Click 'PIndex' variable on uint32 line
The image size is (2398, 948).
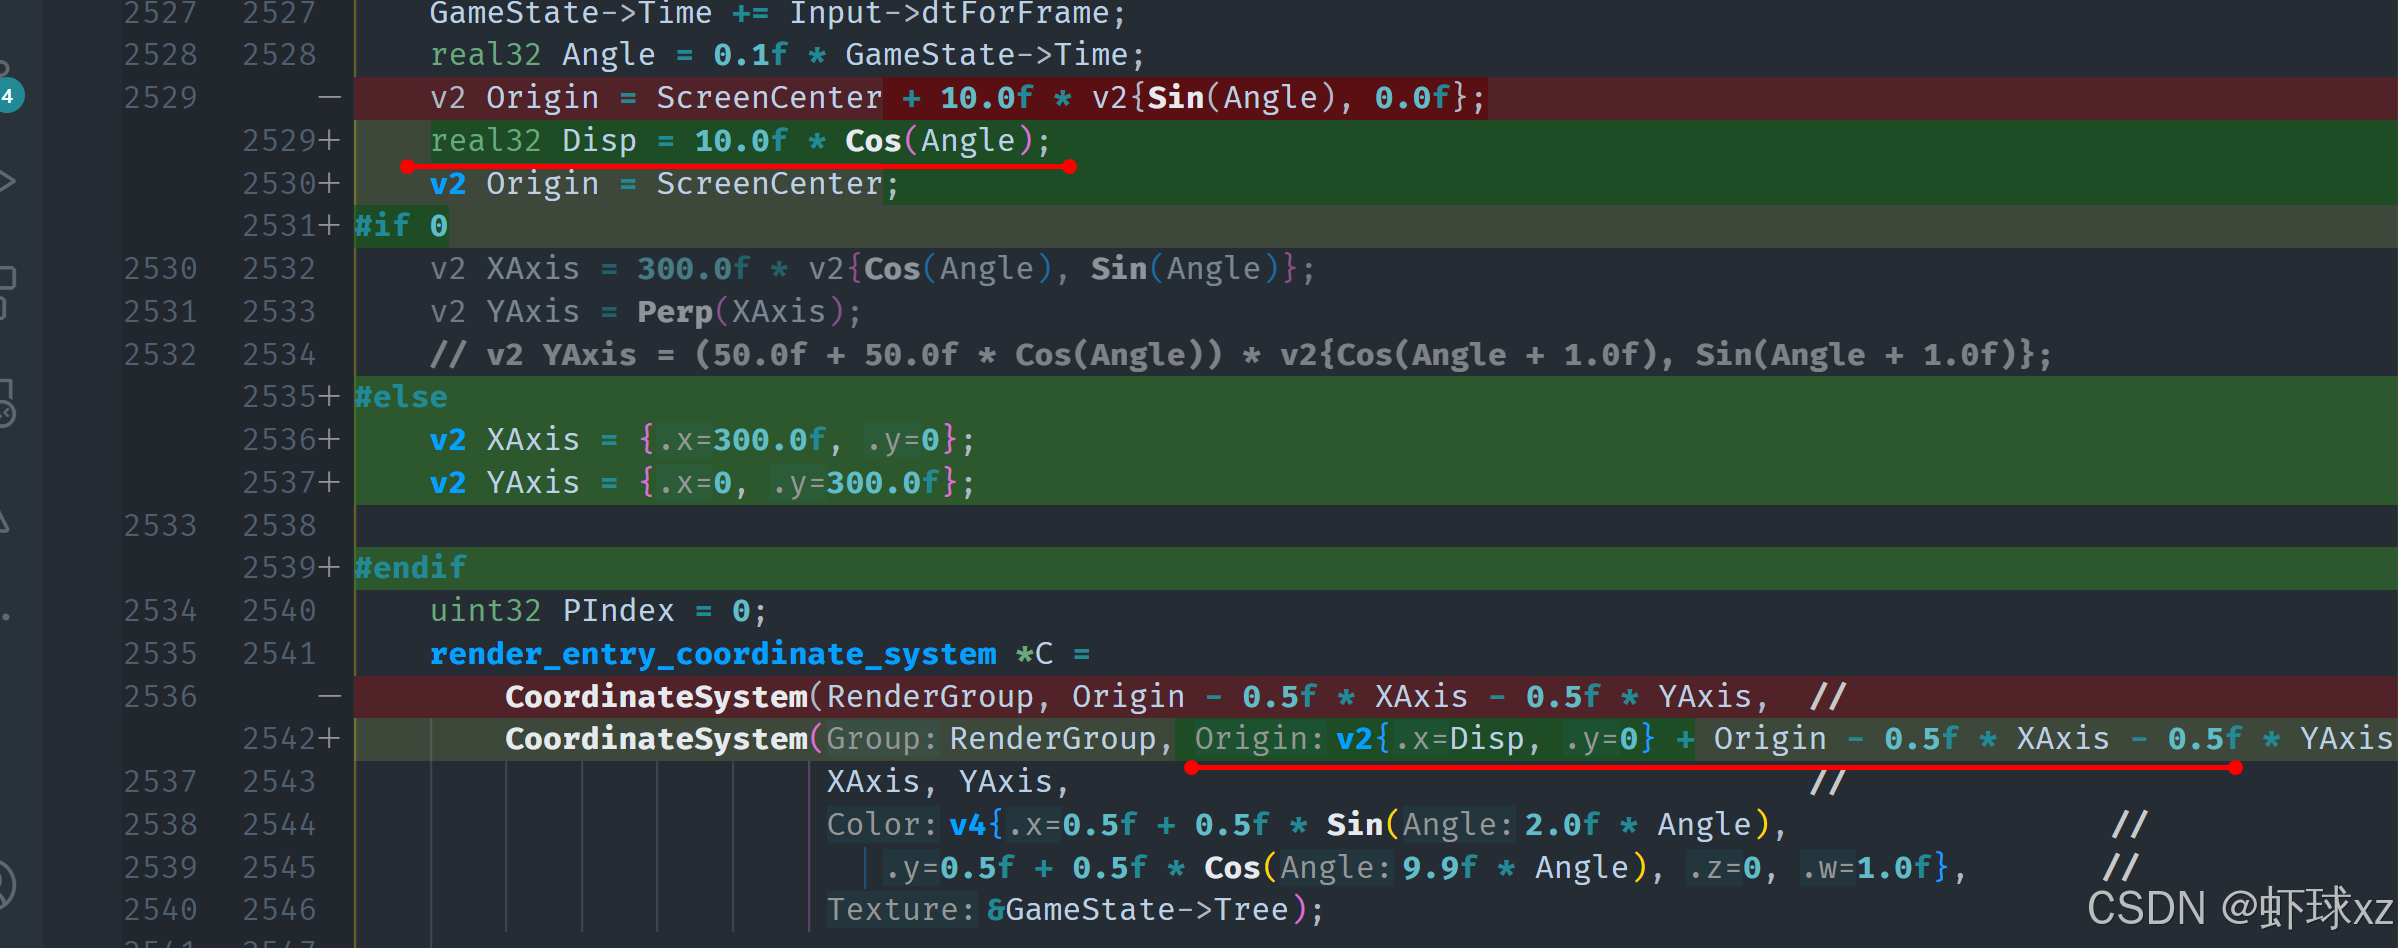pos(618,611)
